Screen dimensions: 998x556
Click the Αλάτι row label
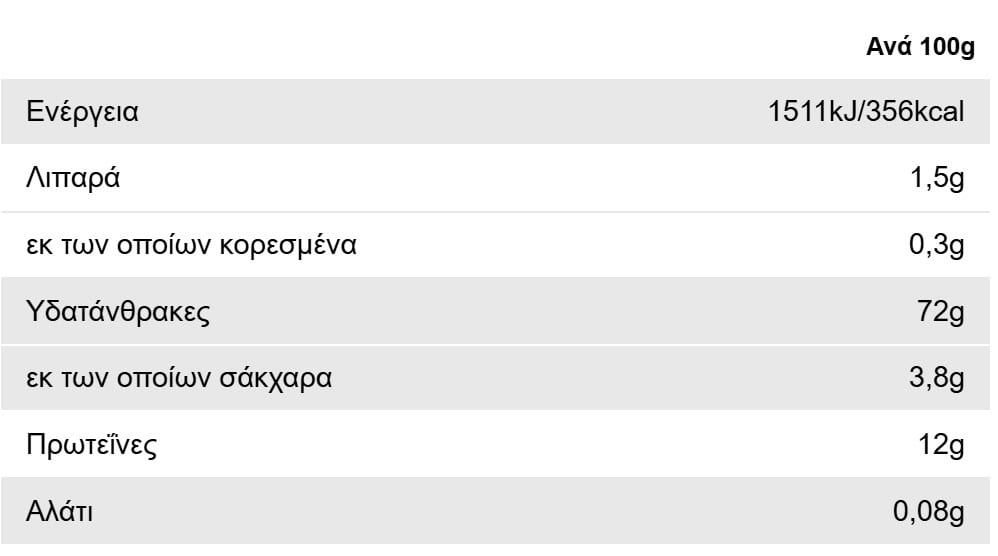click(59, 512)
